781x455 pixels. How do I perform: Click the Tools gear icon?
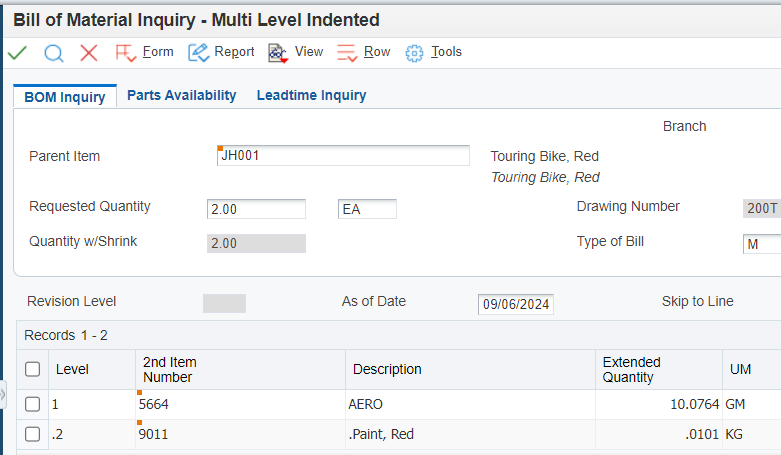tap(414, 53)
